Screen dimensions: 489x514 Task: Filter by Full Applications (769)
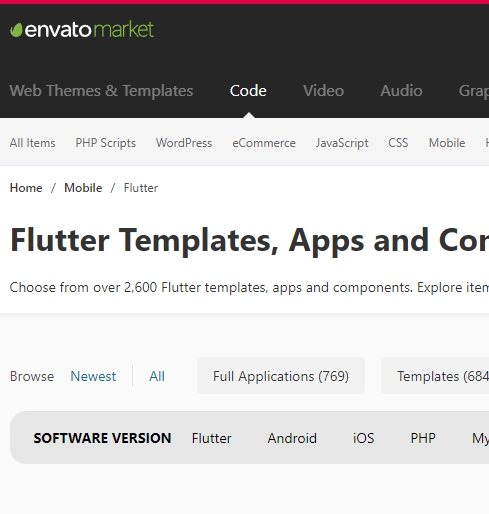[x=281, y=376]
